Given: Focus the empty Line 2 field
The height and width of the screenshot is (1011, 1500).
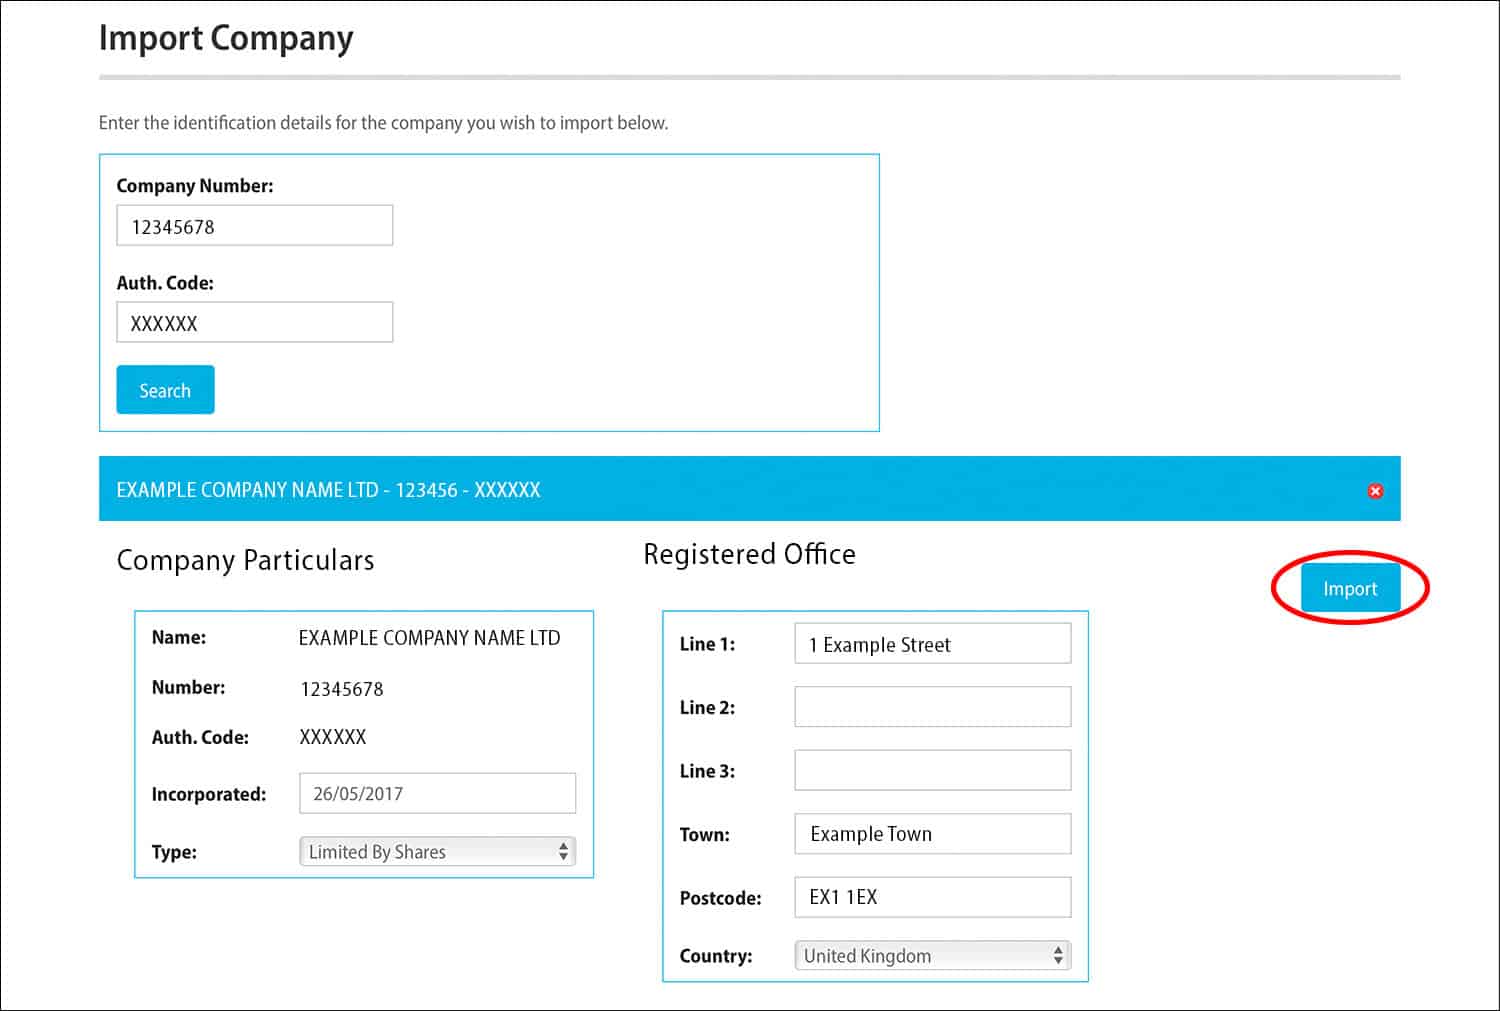Looking at the screenshot, I should (x=931, y=706).
